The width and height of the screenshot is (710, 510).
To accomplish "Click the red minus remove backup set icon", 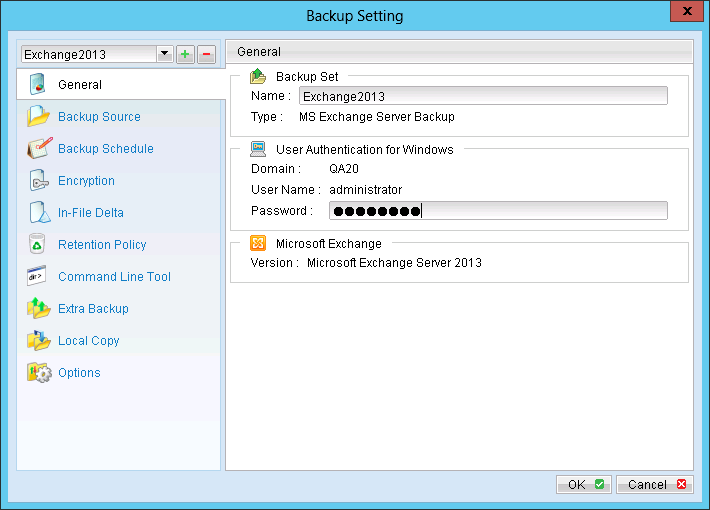I will pyautogui.click(x=207, y=54).
